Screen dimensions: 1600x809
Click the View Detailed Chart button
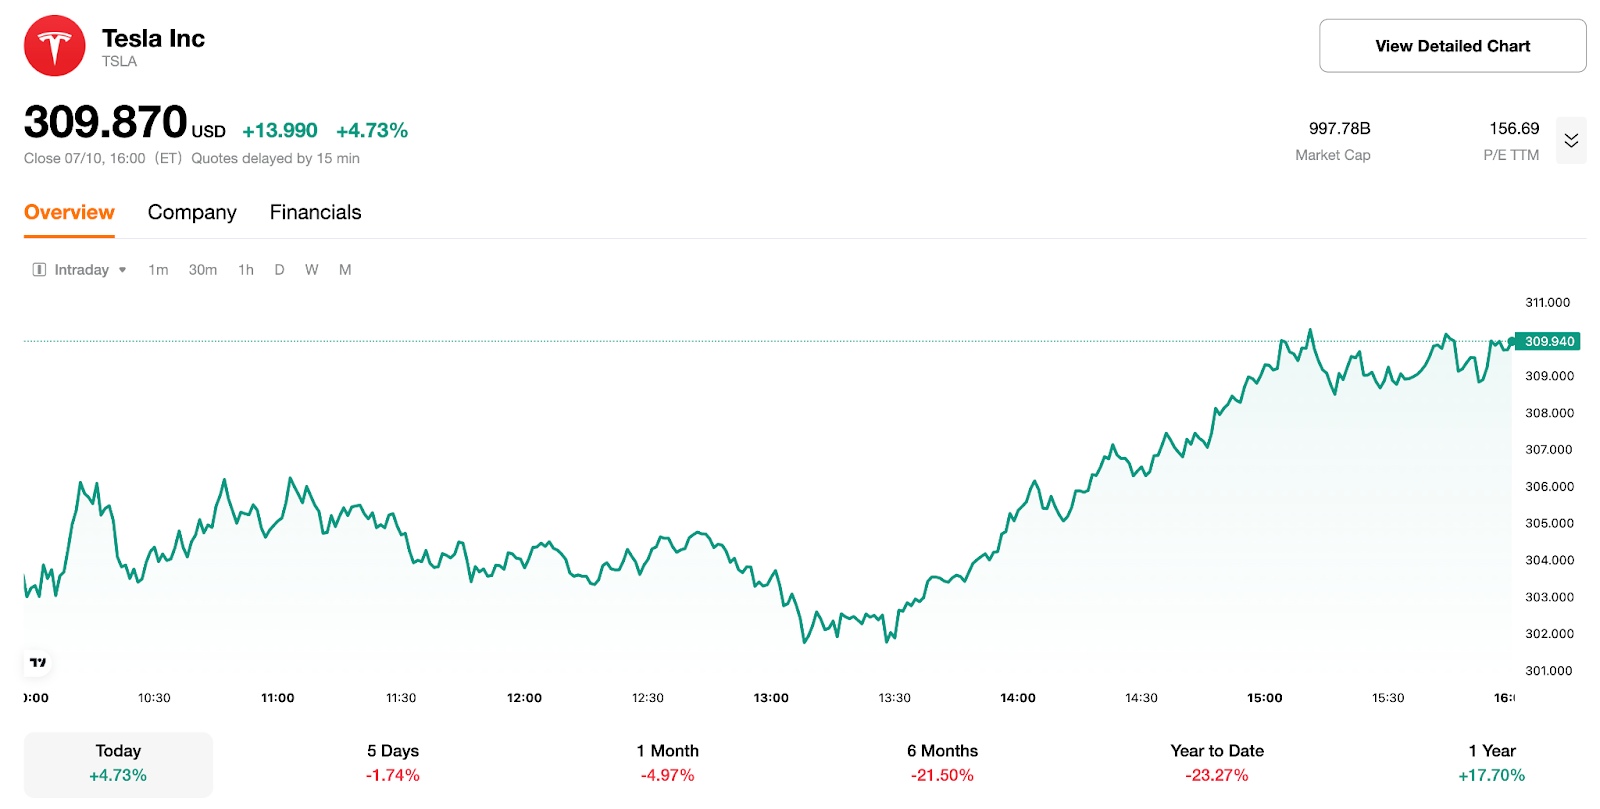(x=1451, y=45)
